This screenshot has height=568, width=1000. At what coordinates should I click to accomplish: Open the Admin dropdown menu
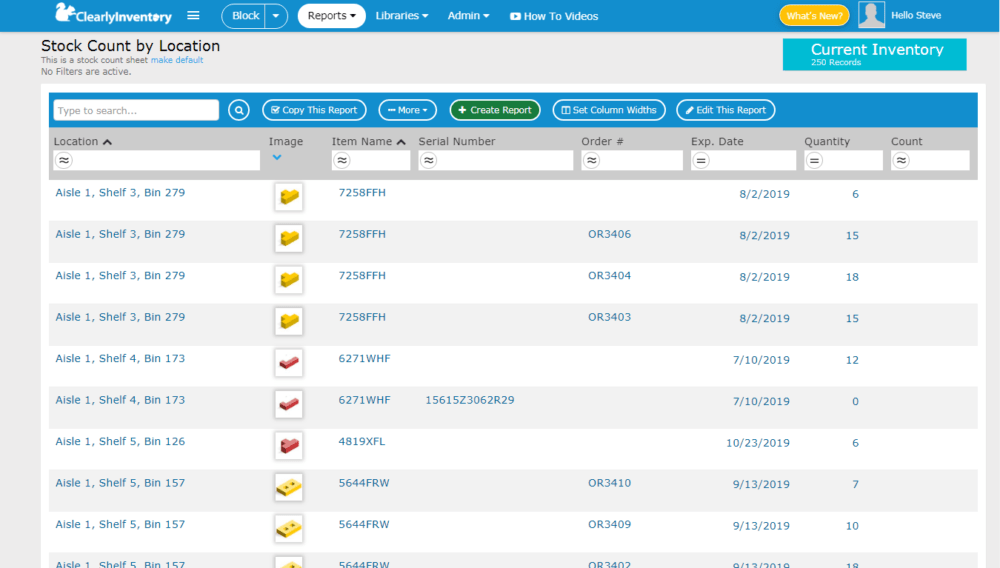(468, 16)
